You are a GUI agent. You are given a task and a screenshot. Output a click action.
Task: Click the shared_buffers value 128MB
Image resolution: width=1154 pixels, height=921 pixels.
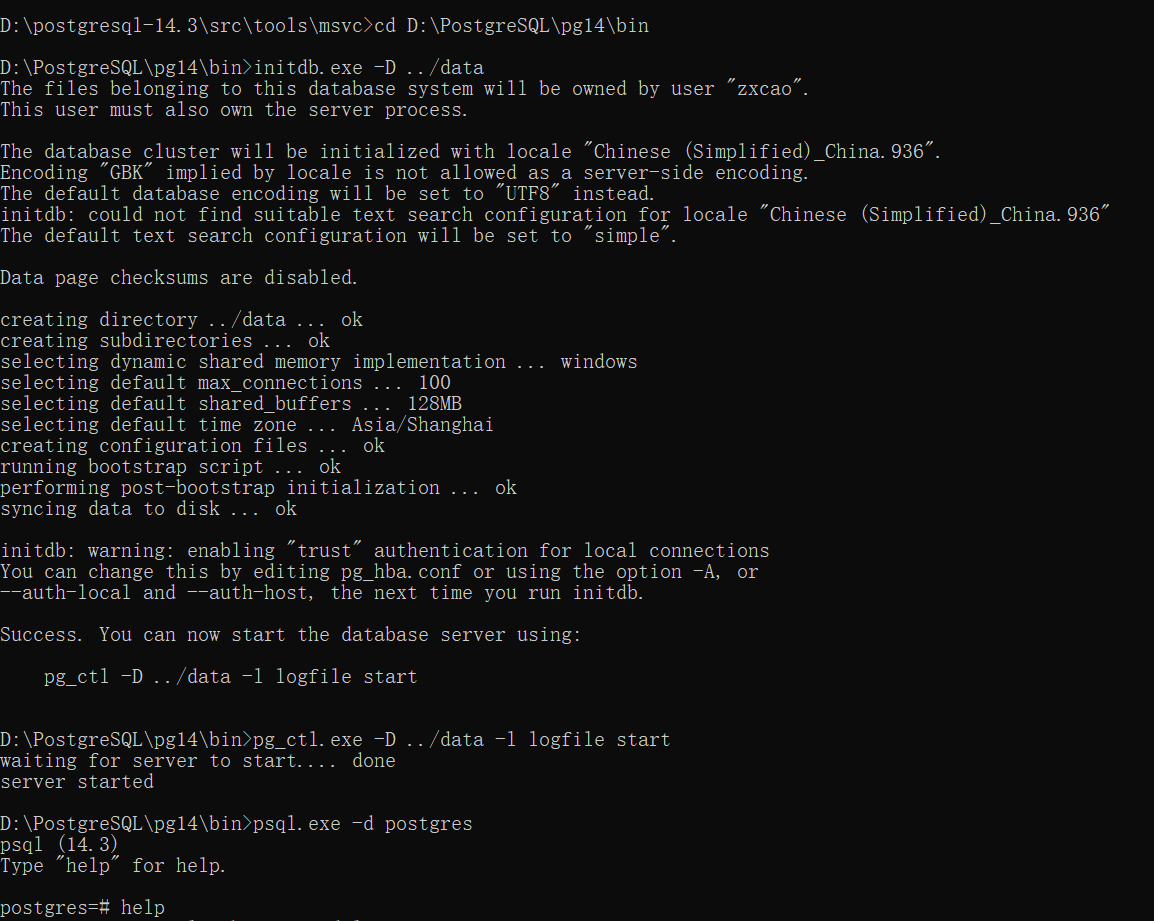click(434, 404)
